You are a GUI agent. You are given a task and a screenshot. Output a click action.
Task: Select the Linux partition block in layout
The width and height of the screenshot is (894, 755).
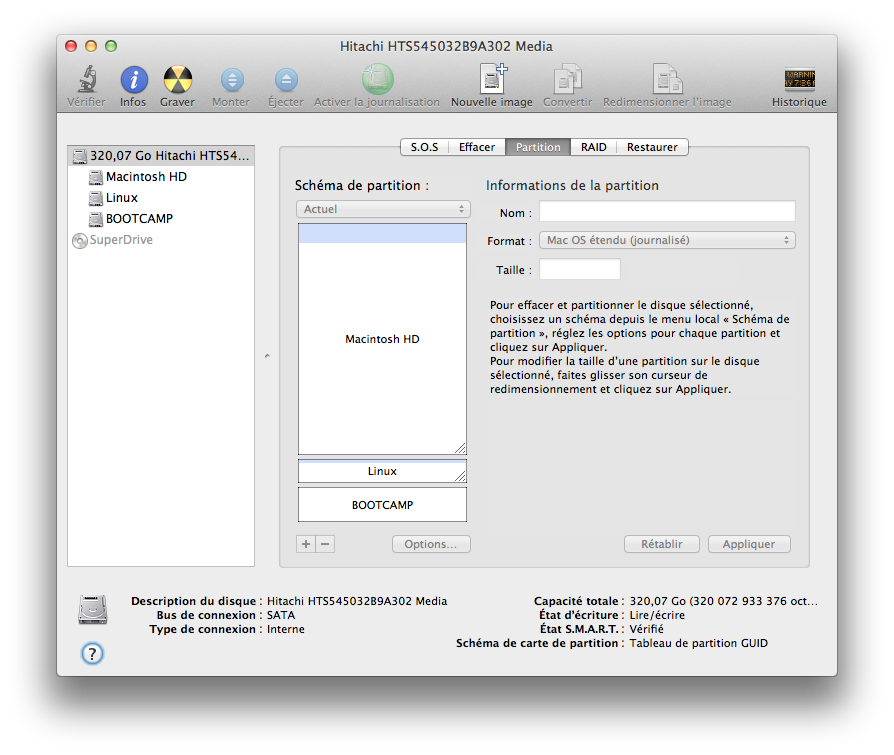pyautogui.click(x=382, y=471)
